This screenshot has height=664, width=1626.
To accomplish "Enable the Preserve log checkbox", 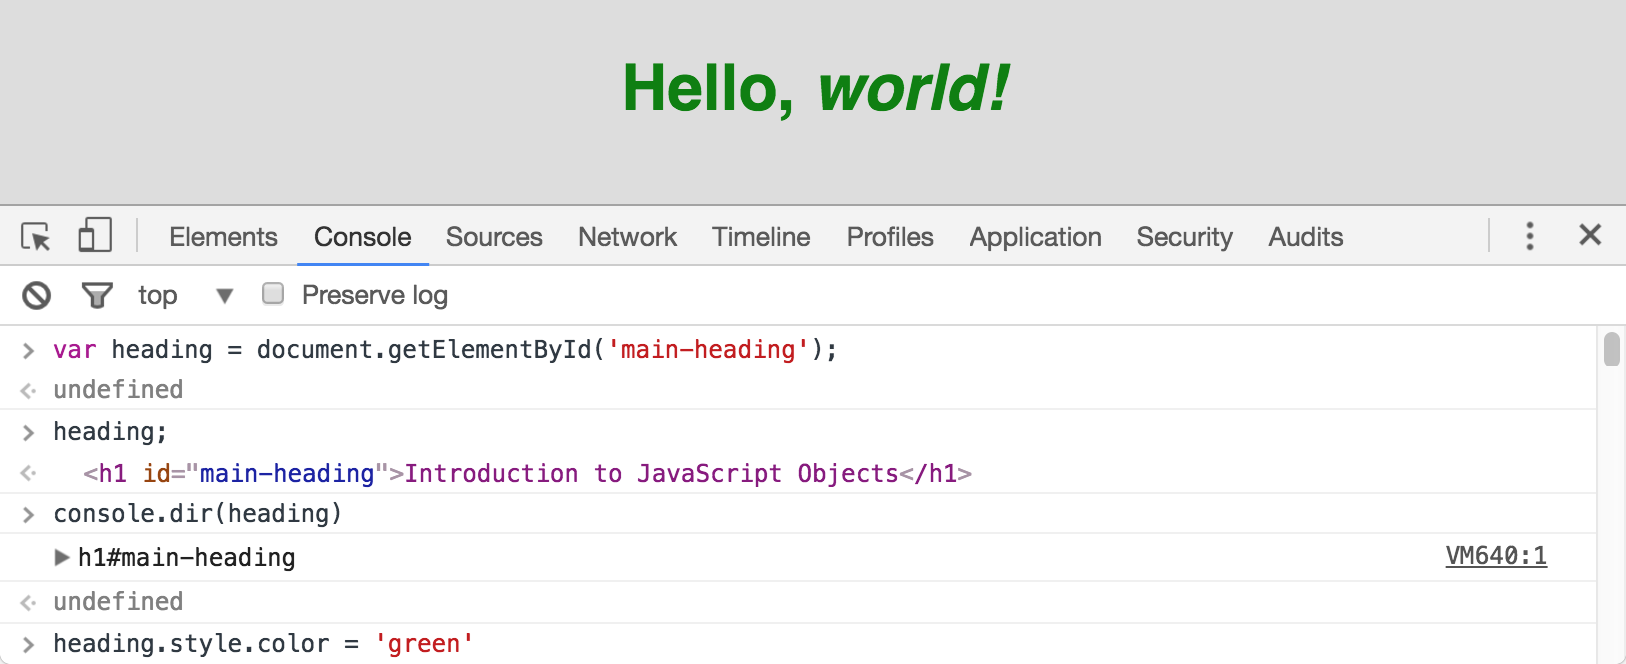I will pos(273,294).
